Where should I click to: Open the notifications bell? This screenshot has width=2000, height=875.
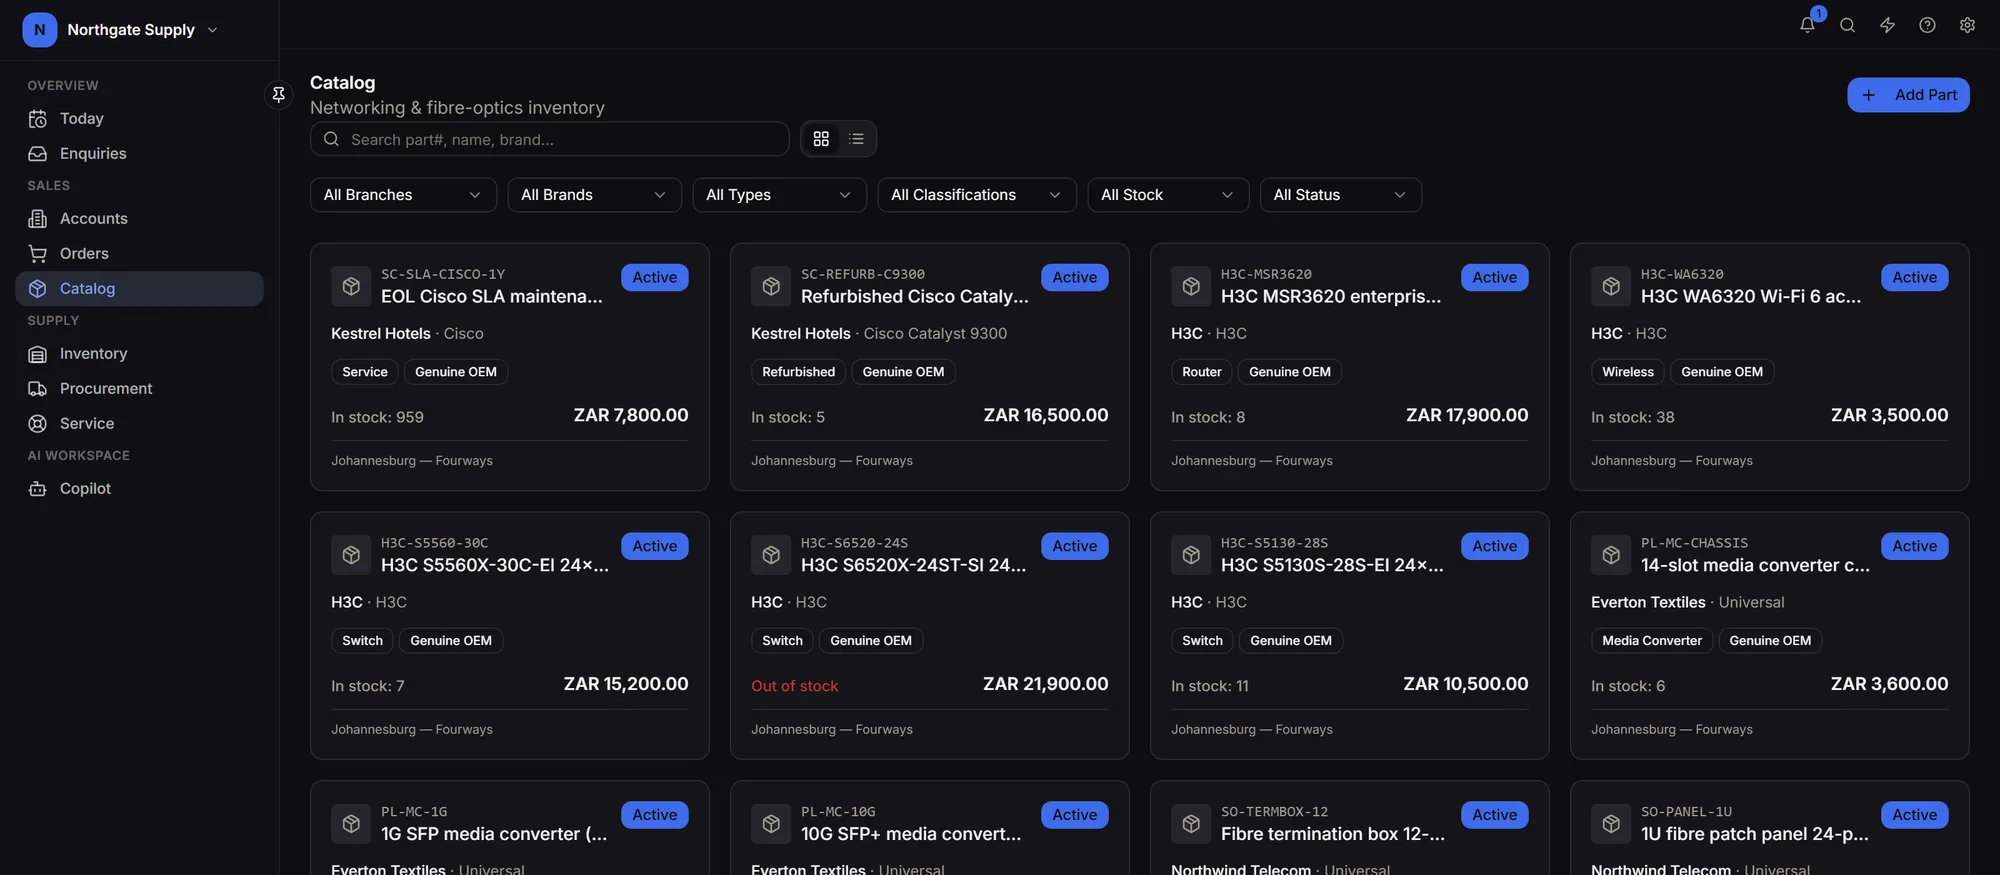coord(1807,25)
